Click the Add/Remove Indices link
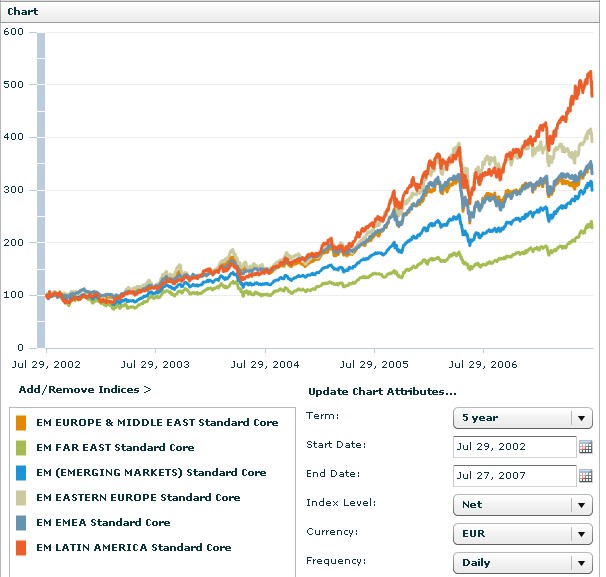606x577 pixels. 85,389
